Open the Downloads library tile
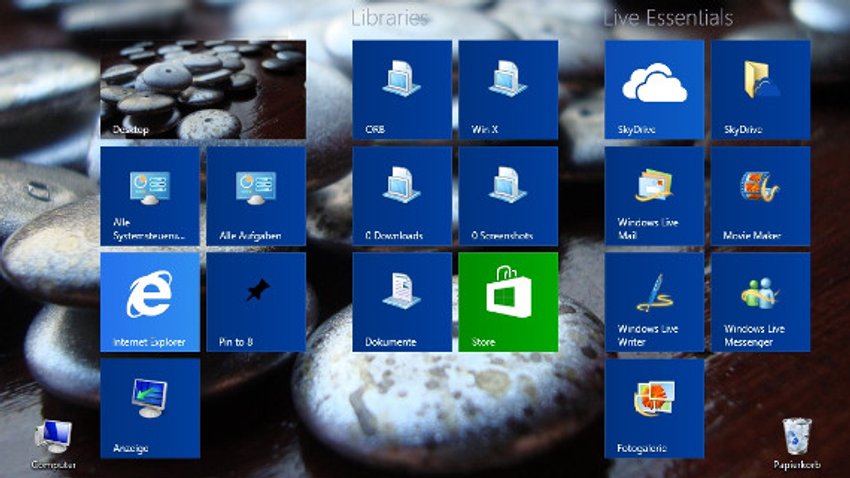This screenshot has width=850, height=478. tap(402, 196)
